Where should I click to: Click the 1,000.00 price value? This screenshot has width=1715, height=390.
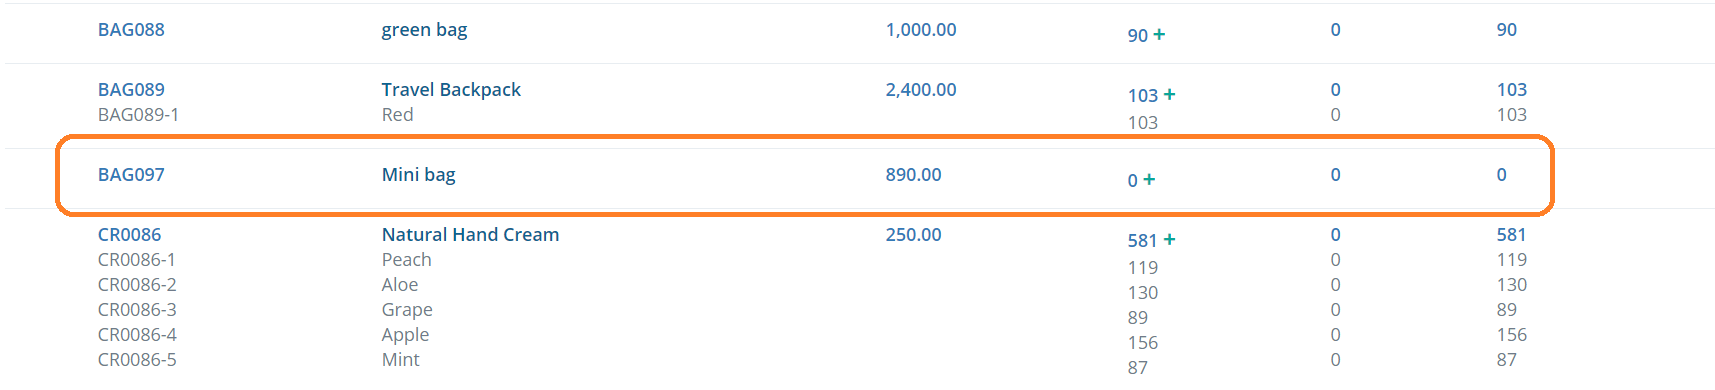(921, 30)
